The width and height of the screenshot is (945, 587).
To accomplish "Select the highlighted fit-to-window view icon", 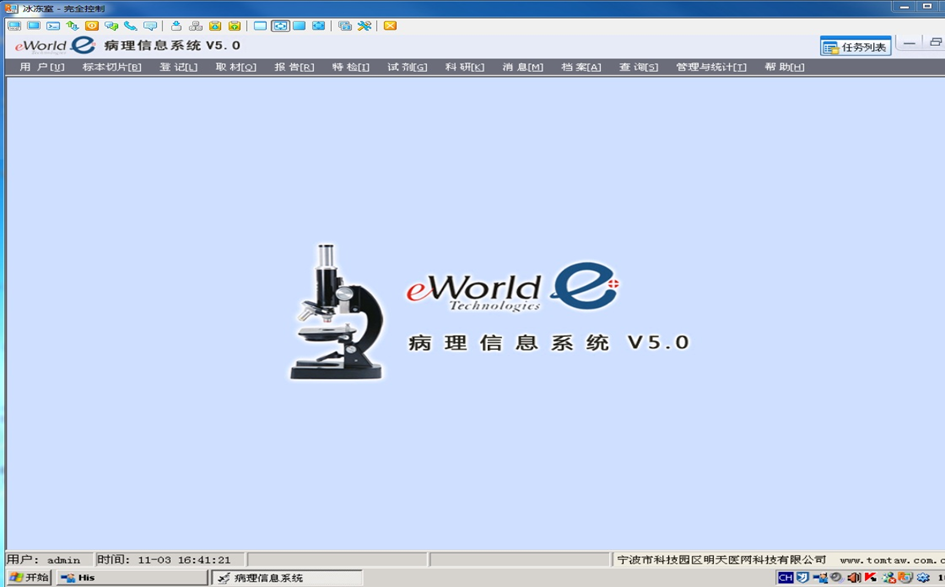I will coord(280,26).
